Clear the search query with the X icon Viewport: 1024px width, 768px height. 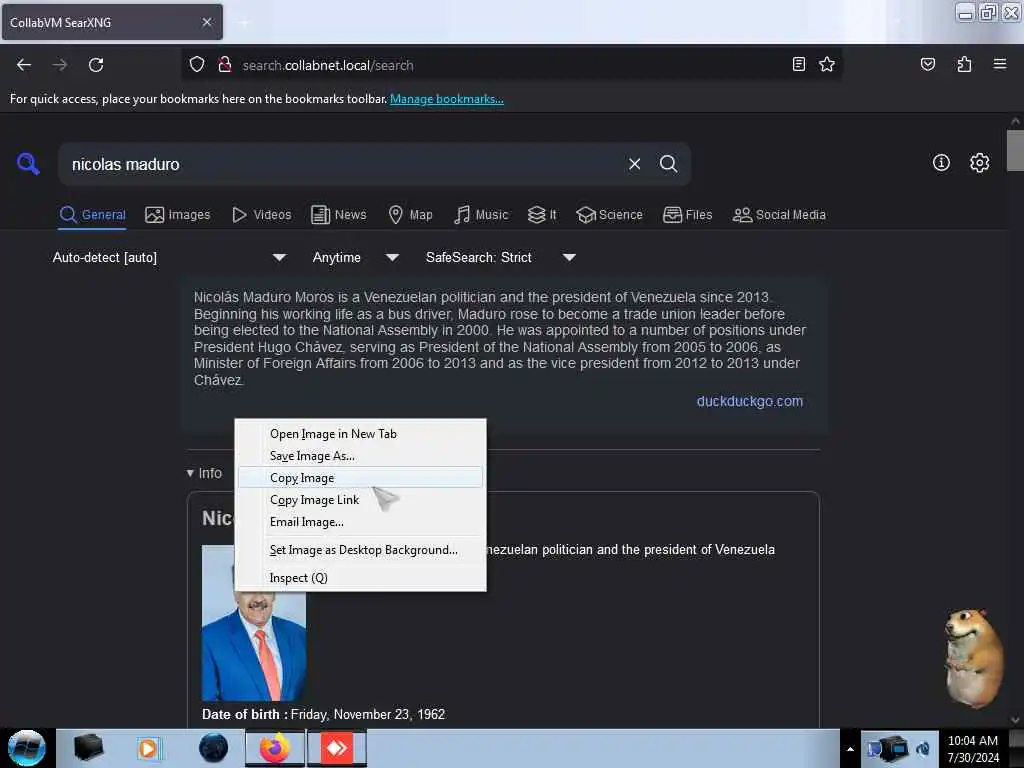click(x=634, y=164)
